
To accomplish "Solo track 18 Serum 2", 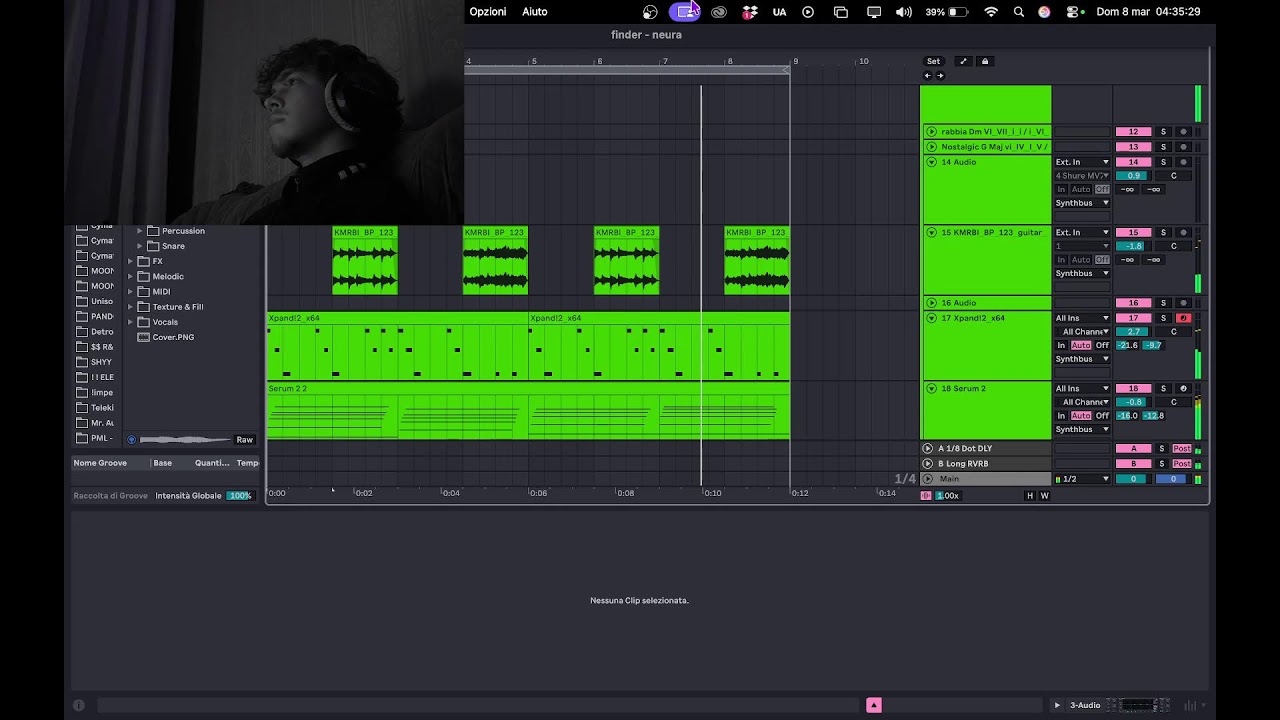I will [x=1163, y=388].
